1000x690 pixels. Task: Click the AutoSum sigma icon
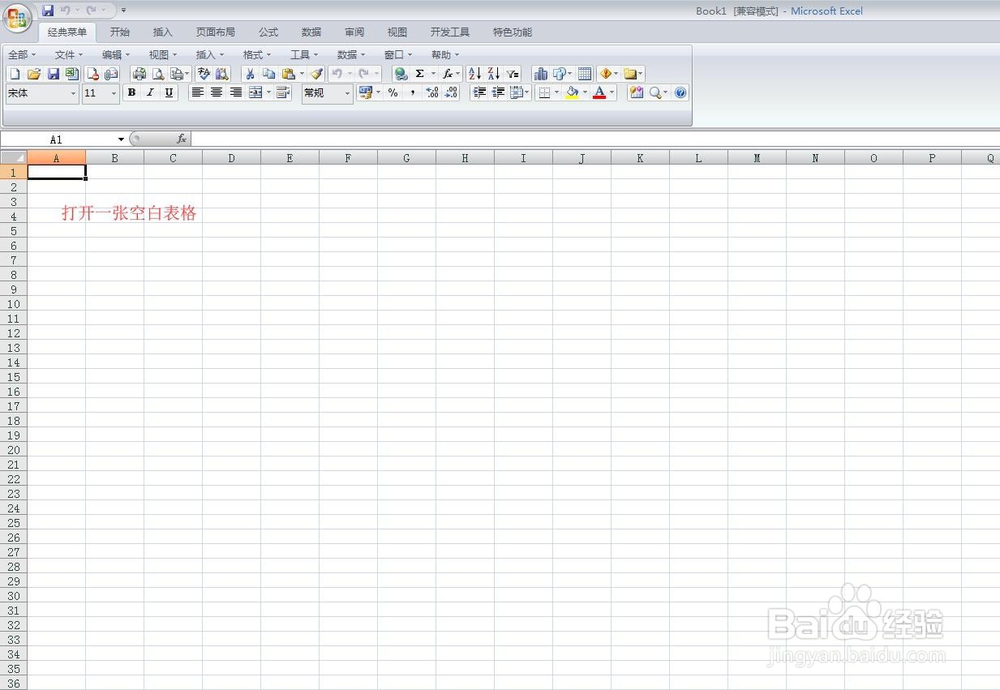click(420, 74)
